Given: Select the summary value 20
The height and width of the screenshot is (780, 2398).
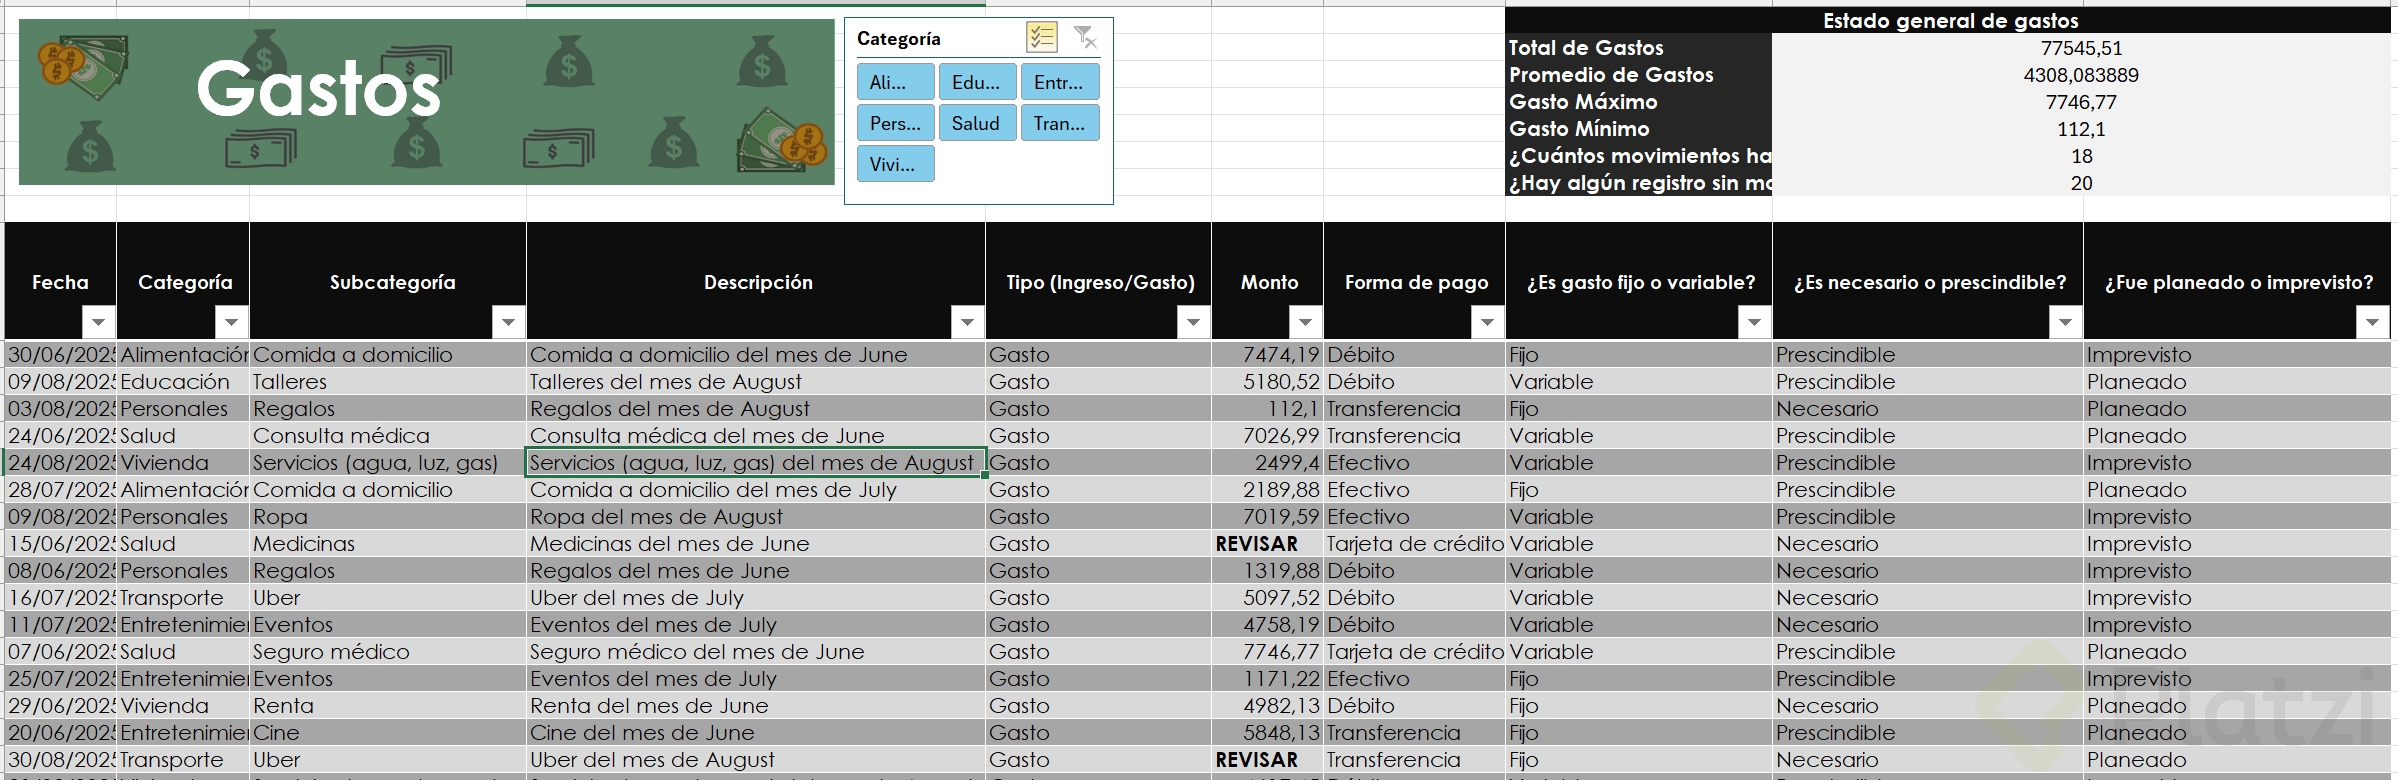Looking at the screenshot, I should pos(2082,183).
